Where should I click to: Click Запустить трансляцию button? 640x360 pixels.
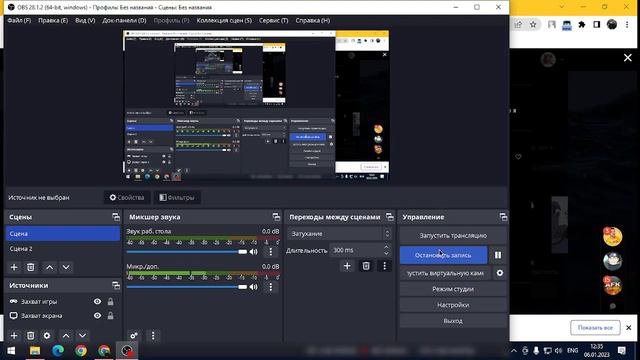(453, 236)
